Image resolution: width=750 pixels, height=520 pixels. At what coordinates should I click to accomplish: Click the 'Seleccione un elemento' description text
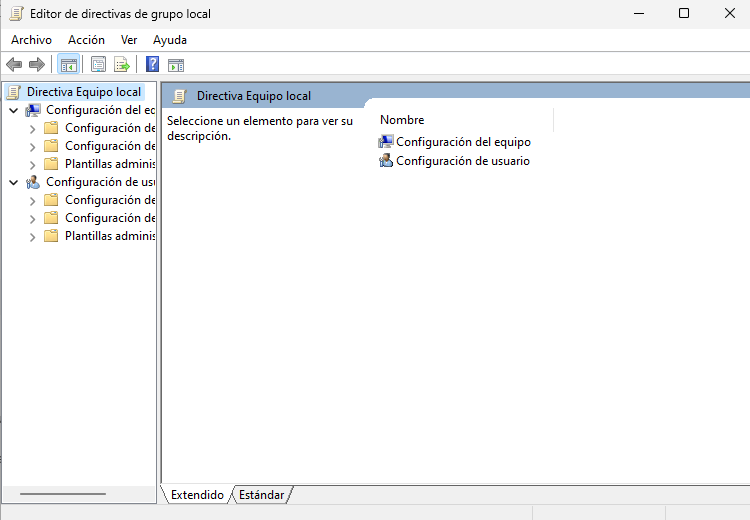coord(260,128)
